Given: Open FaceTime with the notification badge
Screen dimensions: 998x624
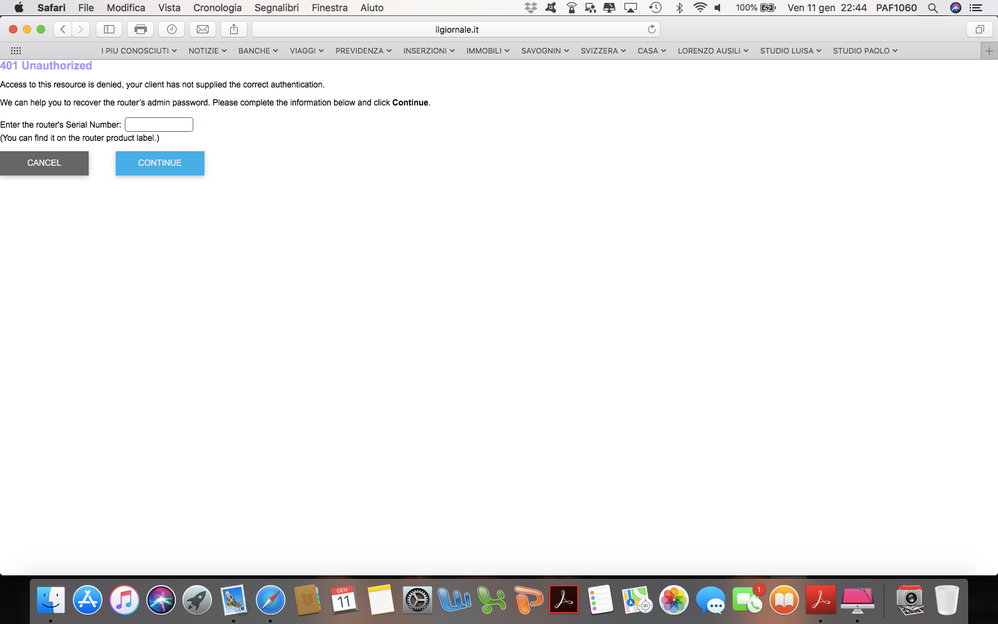Looking at the screenshot, I should click(x=747, y=600).
